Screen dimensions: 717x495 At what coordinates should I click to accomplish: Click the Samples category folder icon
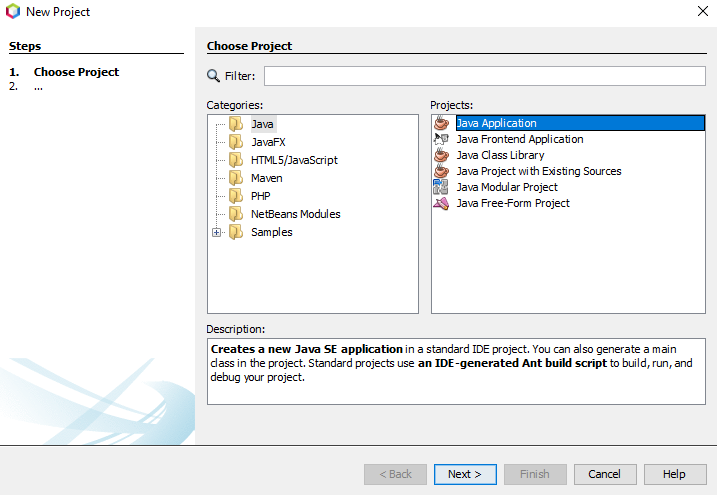tap(236, 232)
